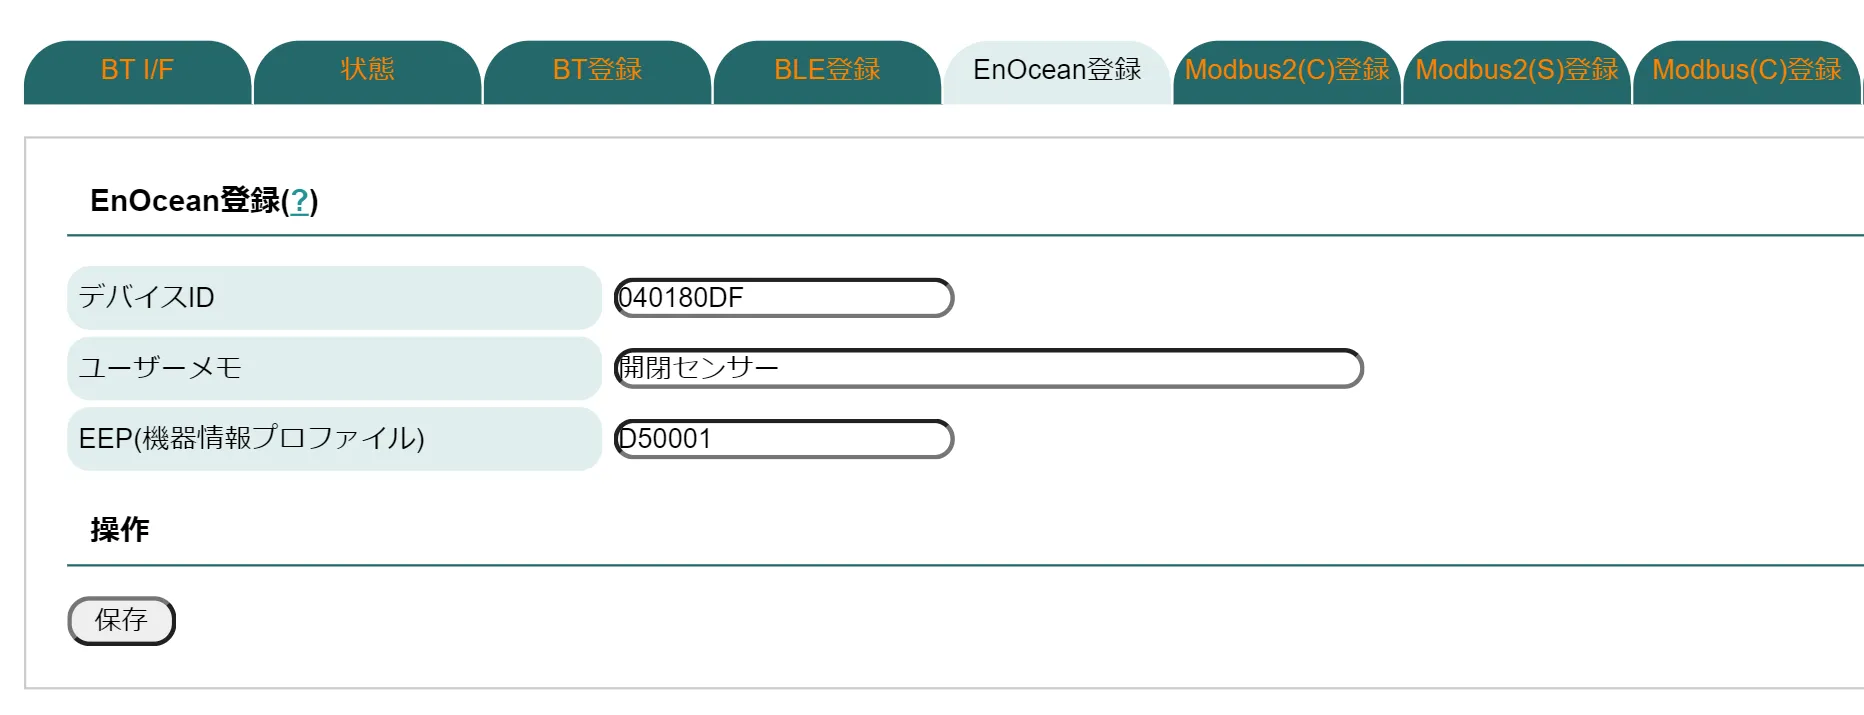Open the Modbus2(C)登録 tab
This screenshot has width=1864, height=715.
(1287, 70)
